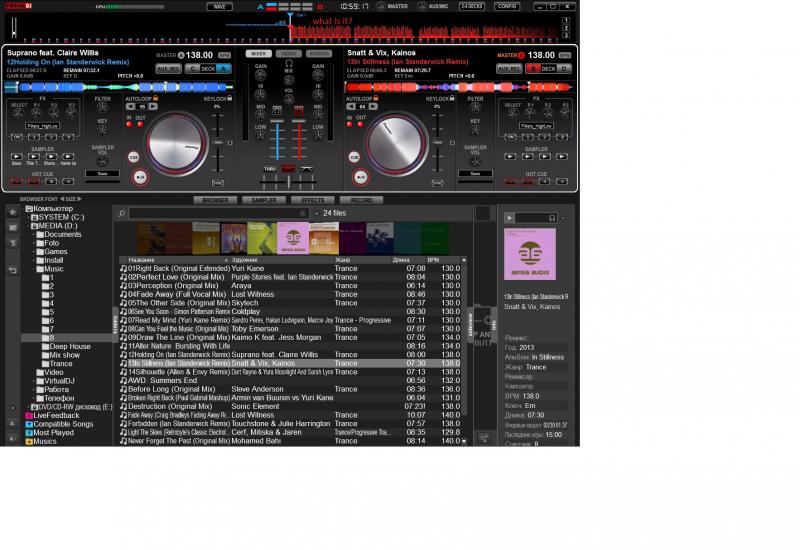Adjust the left deck pitch slider
The width and height of the screenshot is (800, 550).
pos(218,142)
